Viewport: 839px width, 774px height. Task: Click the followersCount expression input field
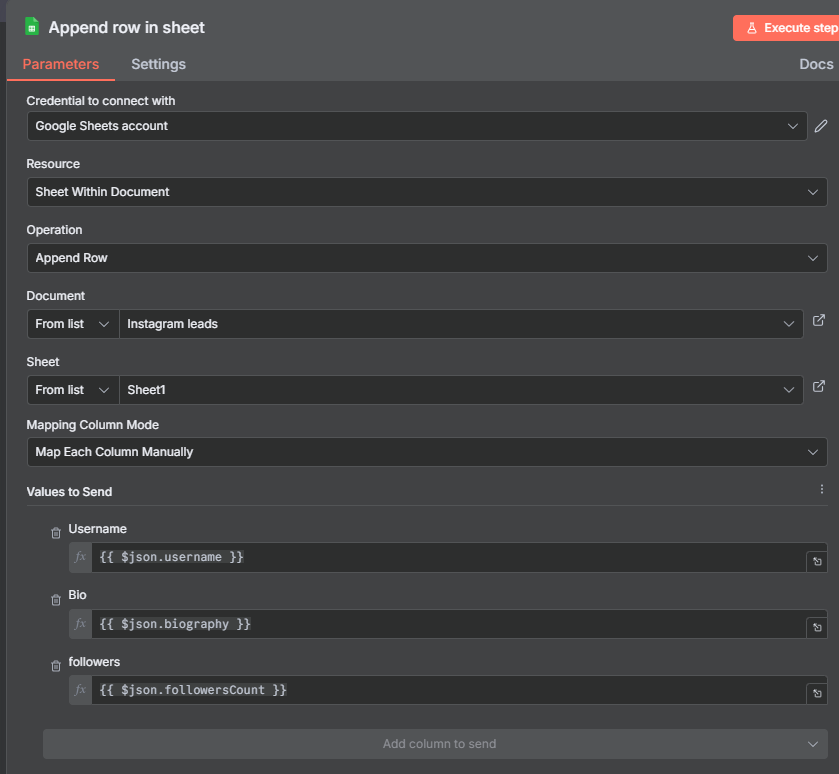448,690
